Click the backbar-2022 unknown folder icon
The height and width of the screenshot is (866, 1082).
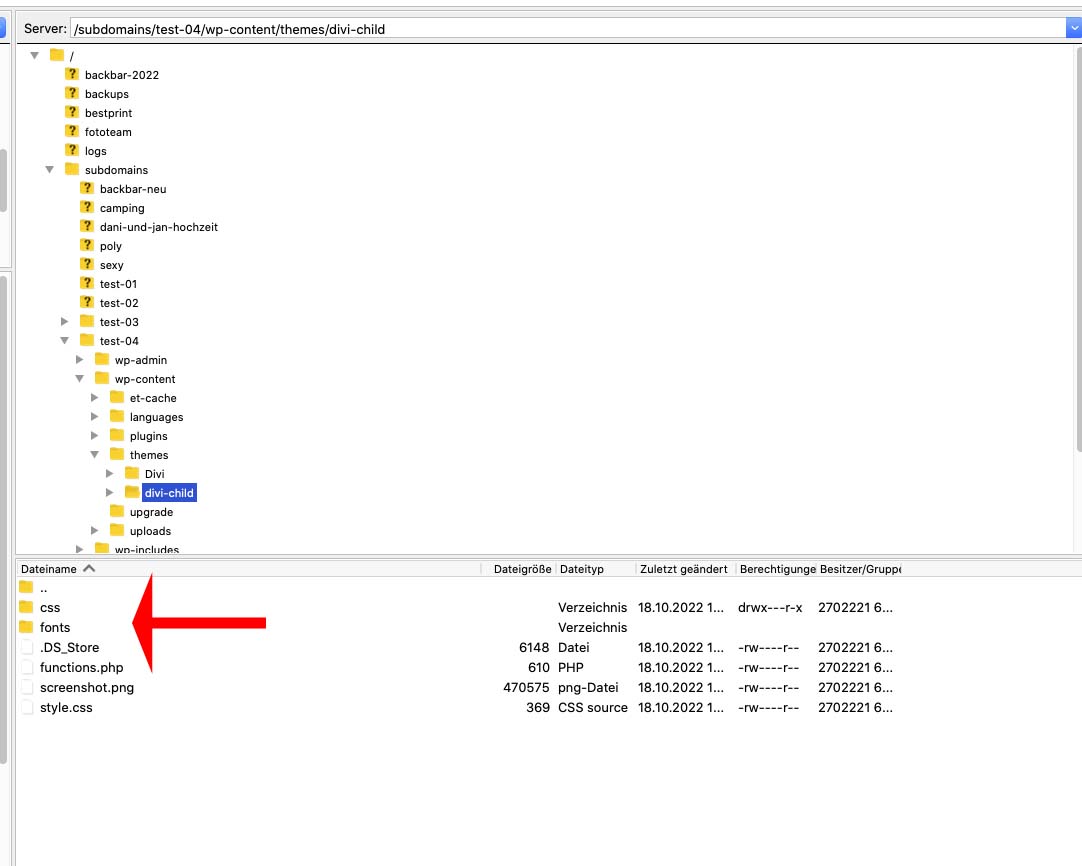[x=72, y=75]
